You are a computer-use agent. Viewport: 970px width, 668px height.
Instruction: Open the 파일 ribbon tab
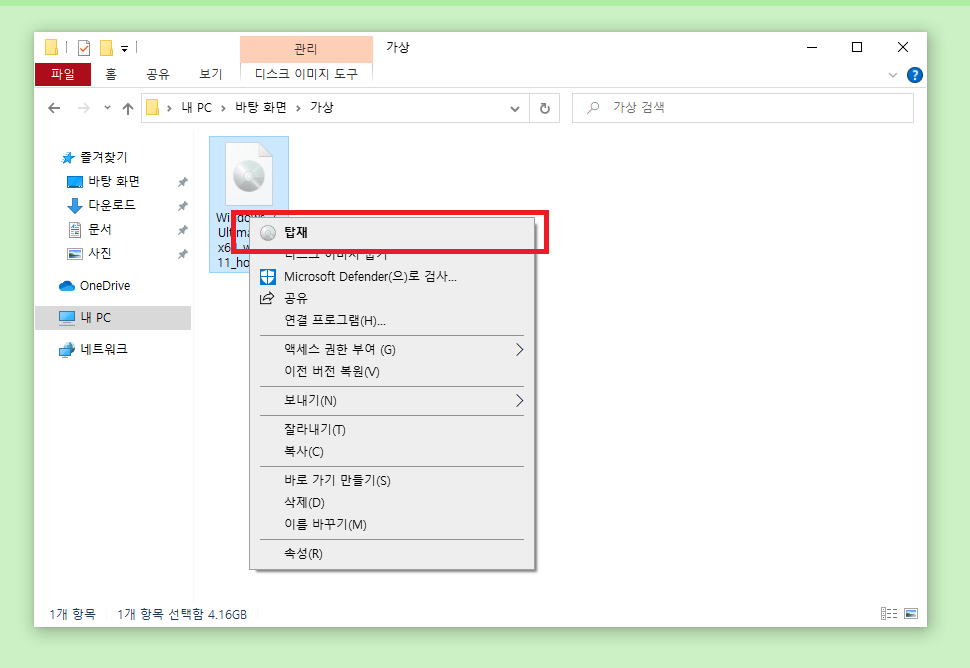[63, 74]
